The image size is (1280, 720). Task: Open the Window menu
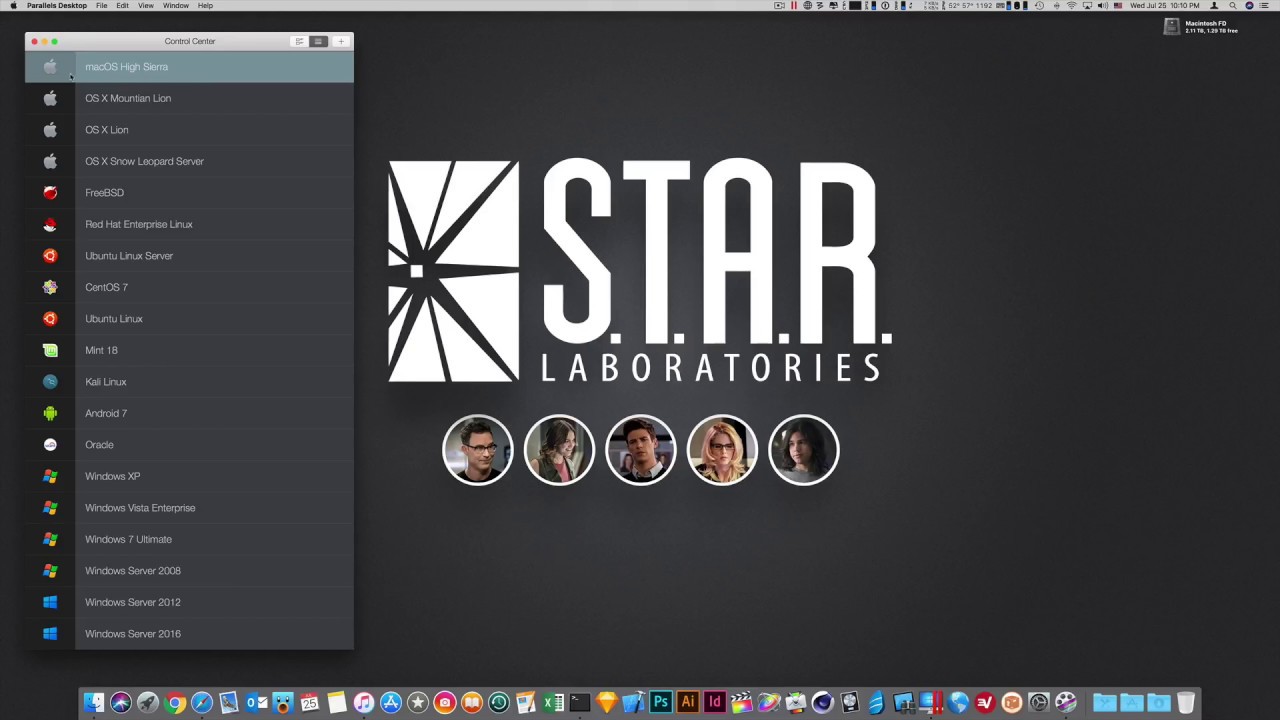(x=176, y=6)
